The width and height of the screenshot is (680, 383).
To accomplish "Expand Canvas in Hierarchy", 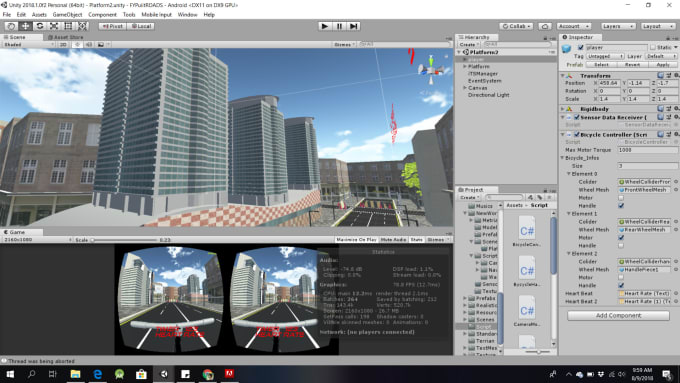I will coord(465,88).
